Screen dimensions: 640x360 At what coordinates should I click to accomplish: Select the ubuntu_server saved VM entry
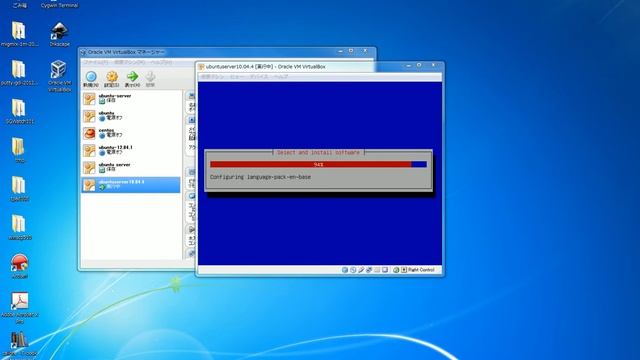click(x=131, y=167)
